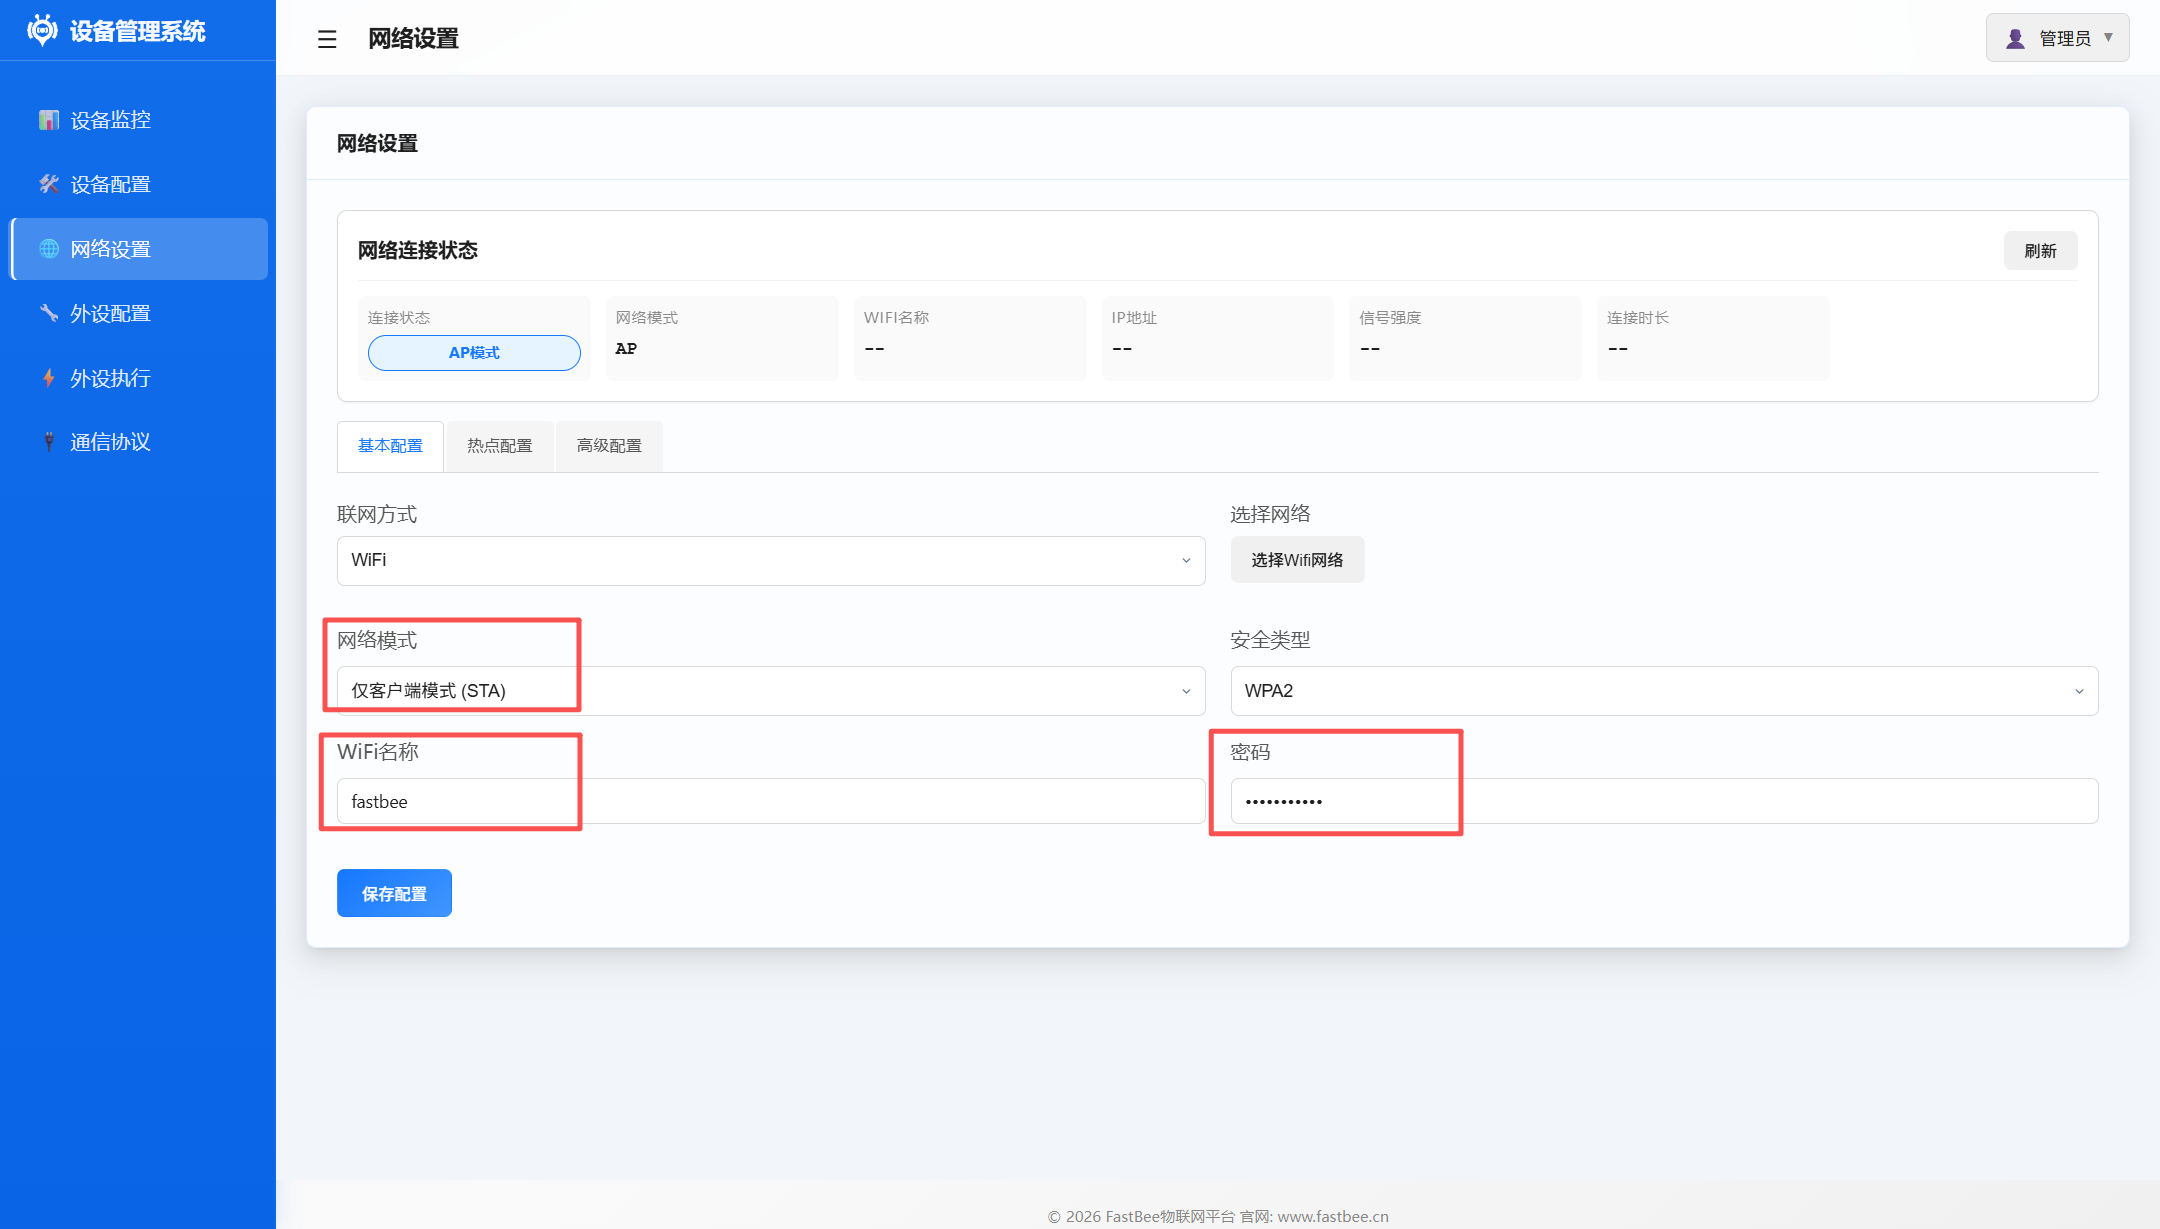Screen dimensions: 2160x1229
Task: Switch to the 热点配置 tab
Action: tap(500, 446)
